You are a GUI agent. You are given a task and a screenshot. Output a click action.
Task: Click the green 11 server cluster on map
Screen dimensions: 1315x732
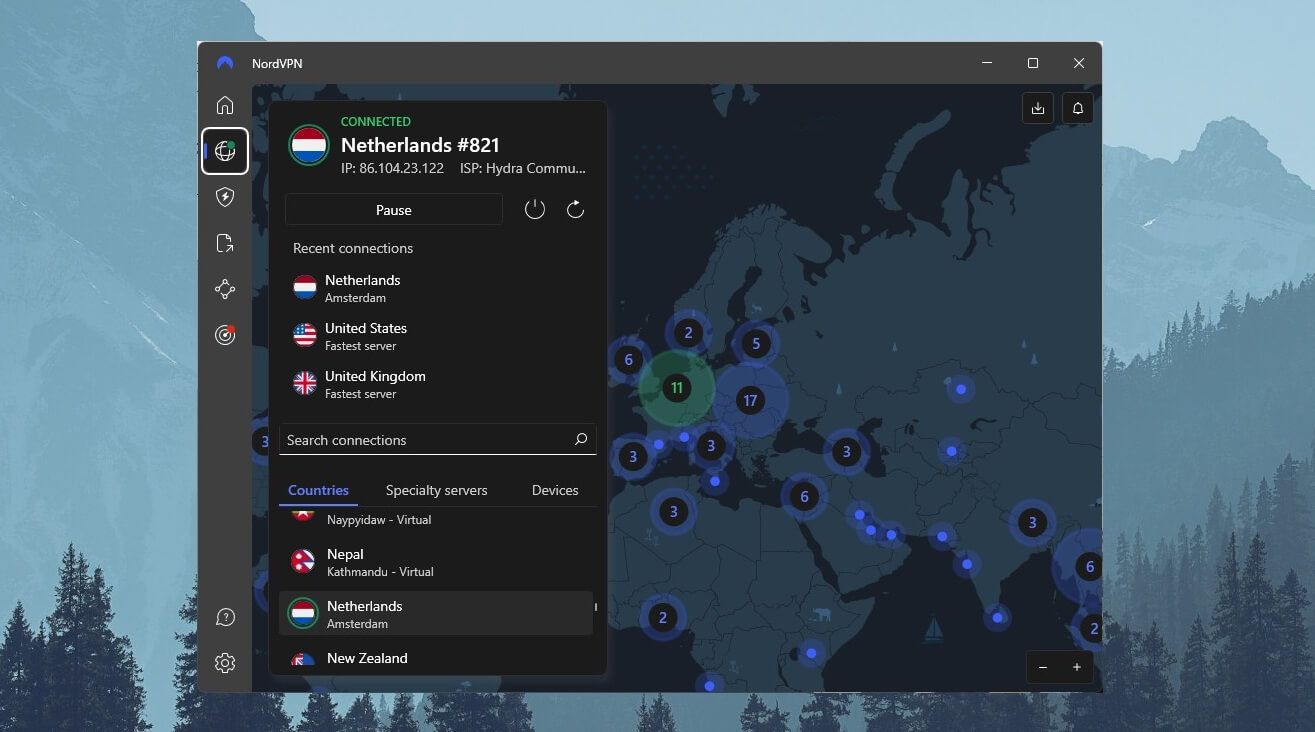click(677, 388)
